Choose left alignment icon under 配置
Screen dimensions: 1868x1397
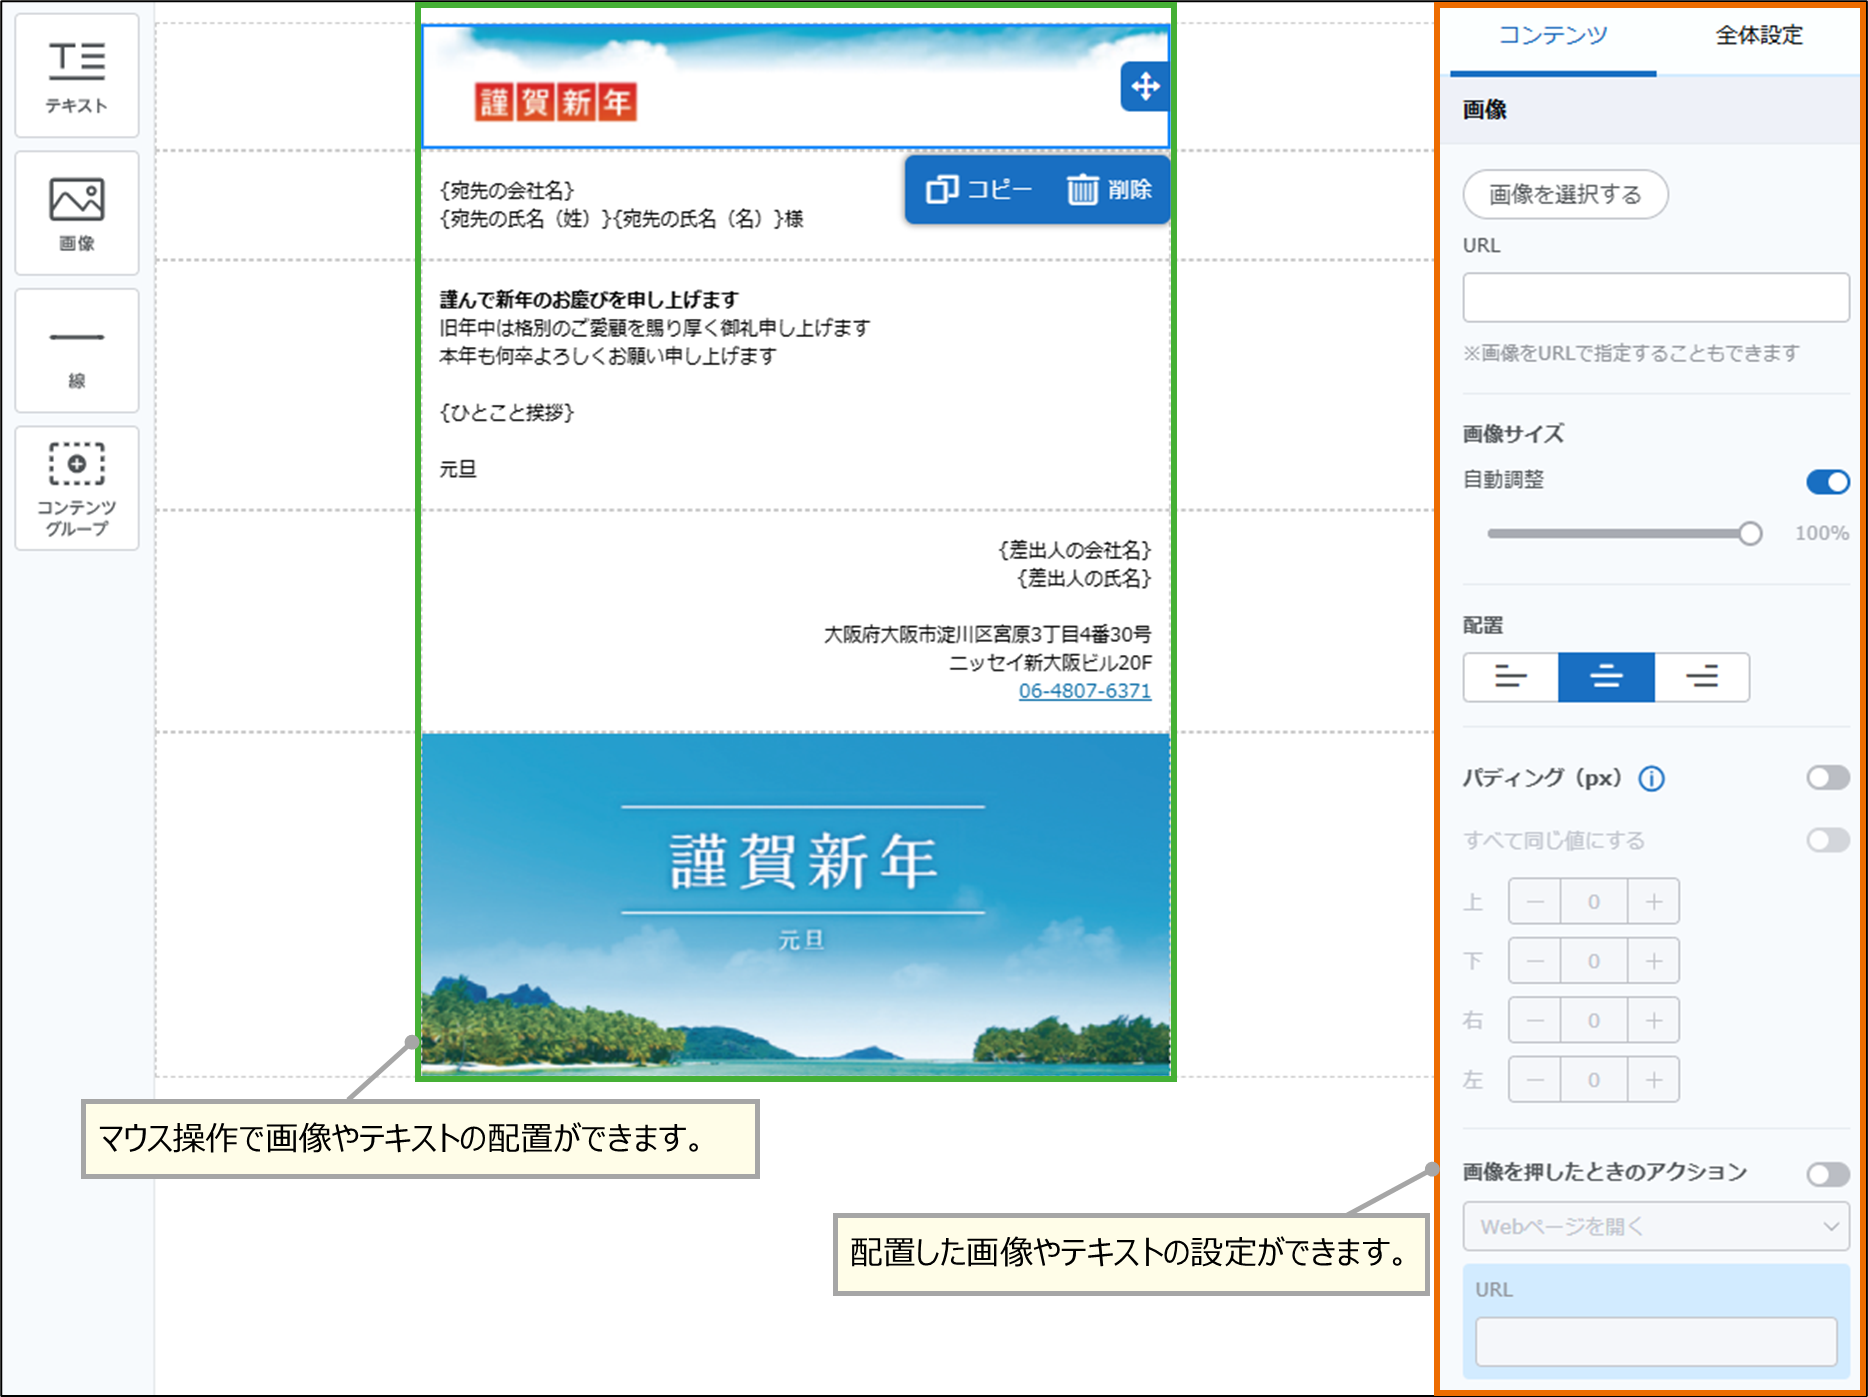tap(1510, 678)
